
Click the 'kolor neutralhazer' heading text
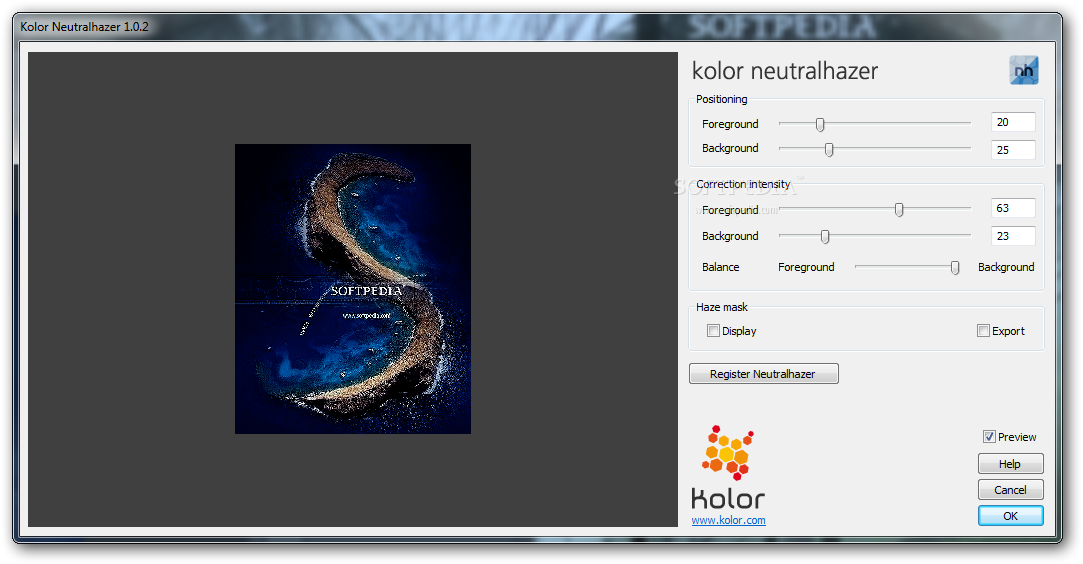coord(785,70)
